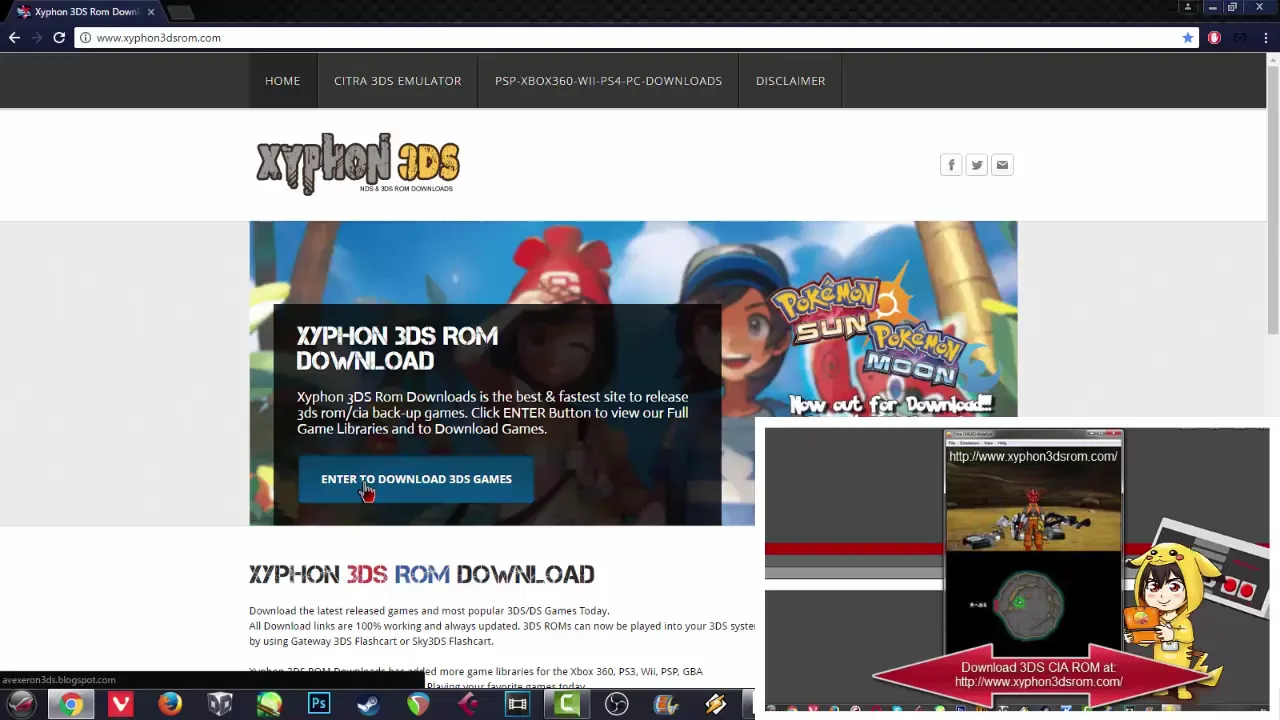Go to CITRA 3DS EMULATOR page
Image resolution: width=1280 pixels, height=720 pixels.
[397, 81]
